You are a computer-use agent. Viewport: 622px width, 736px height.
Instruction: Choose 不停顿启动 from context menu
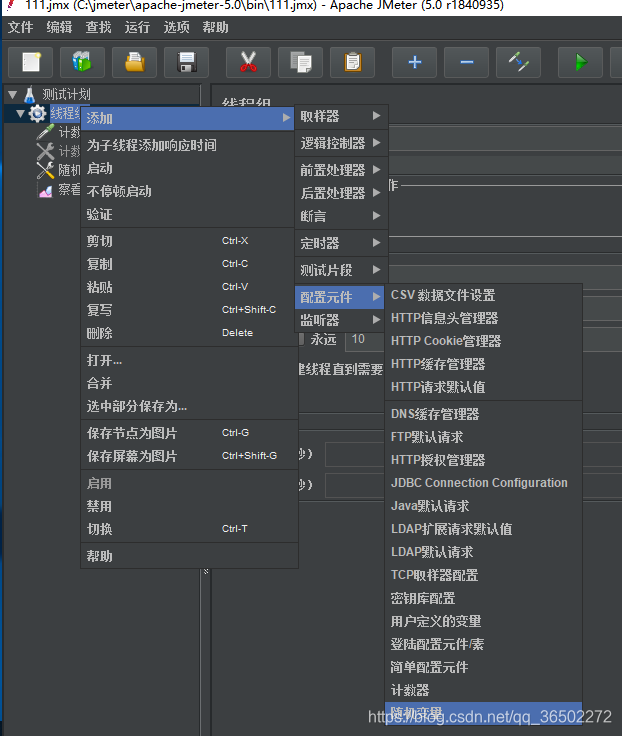click(x=189, y=191)
